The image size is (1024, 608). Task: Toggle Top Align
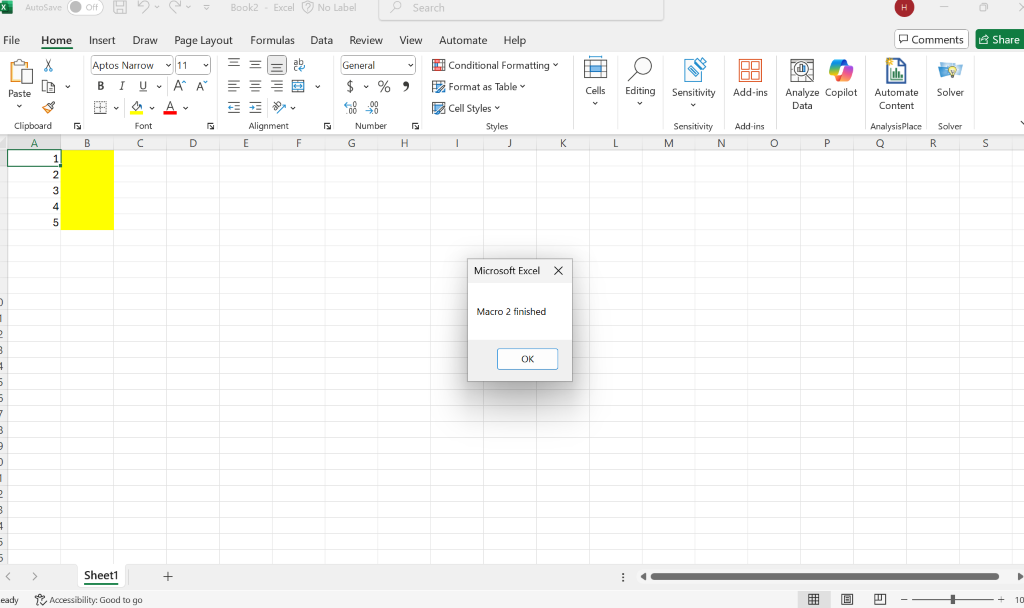tap(234, 64)
